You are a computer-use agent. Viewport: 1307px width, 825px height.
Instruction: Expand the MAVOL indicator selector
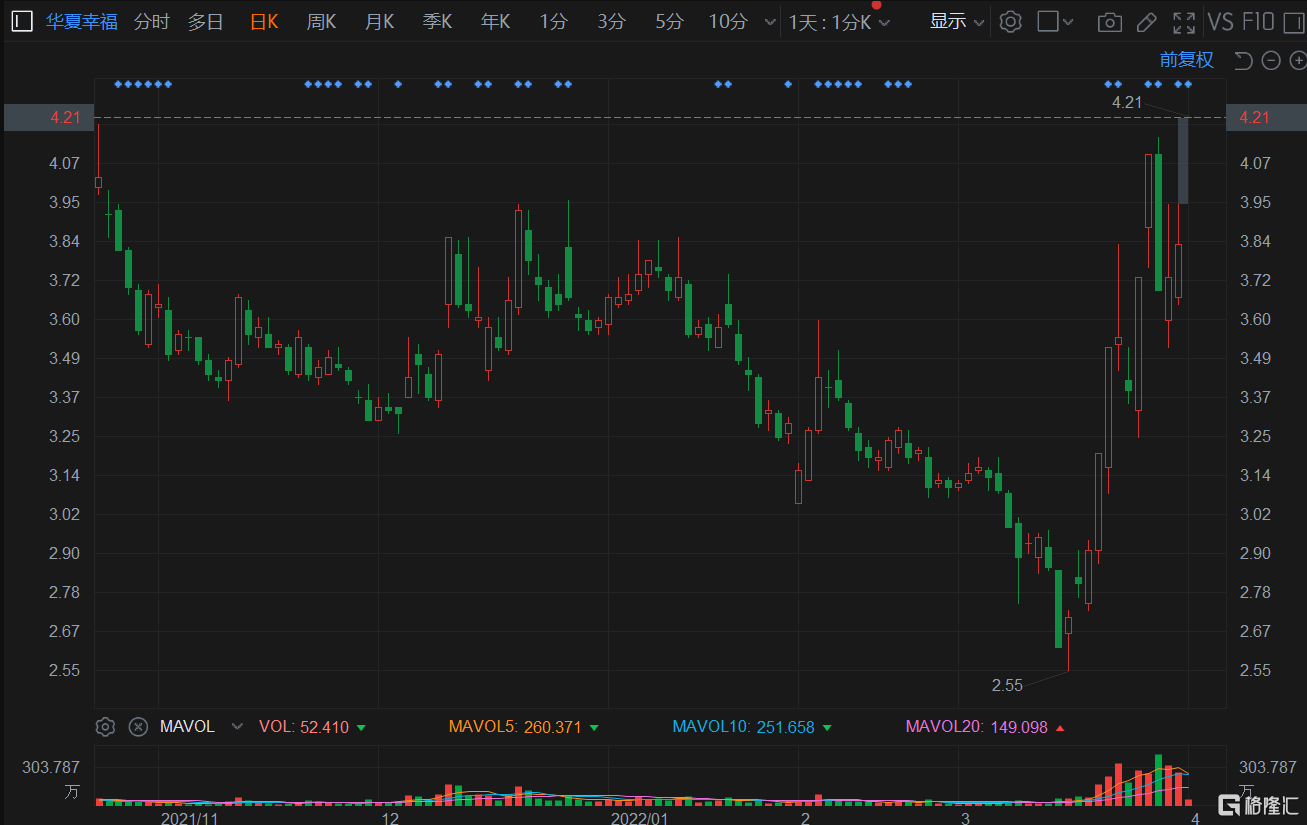click(x=237, y=727)
